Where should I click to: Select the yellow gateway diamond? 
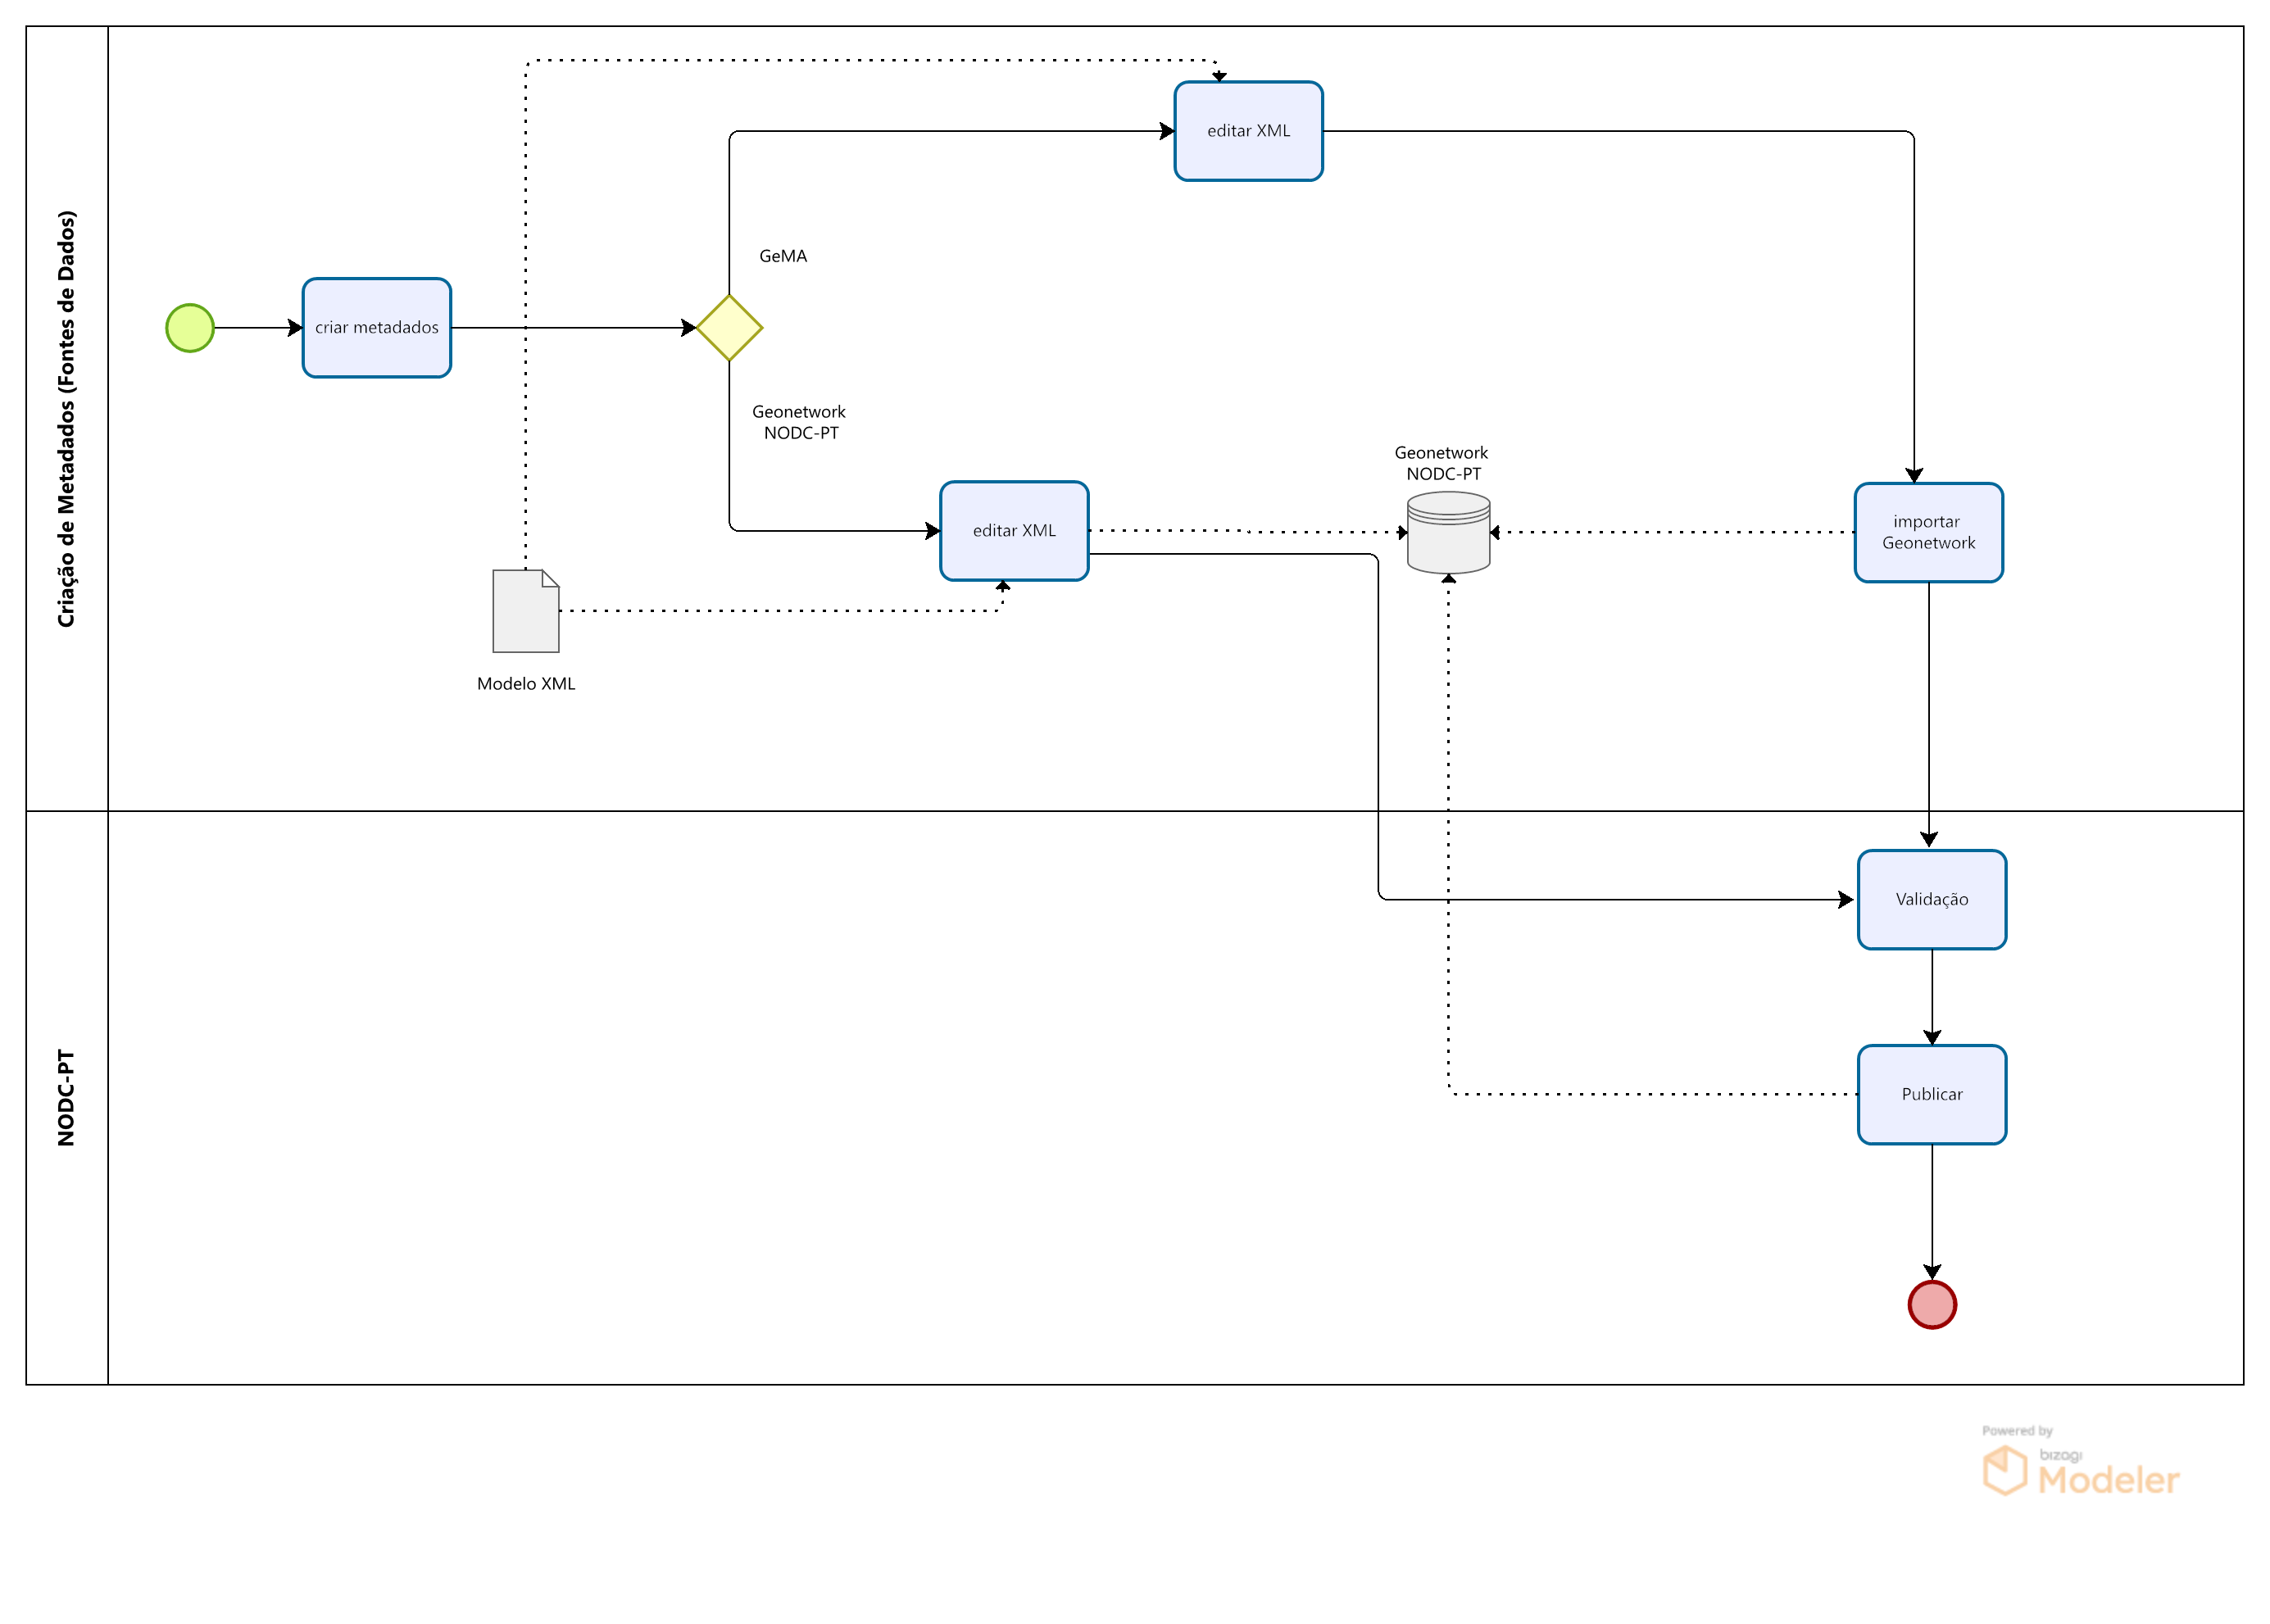coord(729,328)
